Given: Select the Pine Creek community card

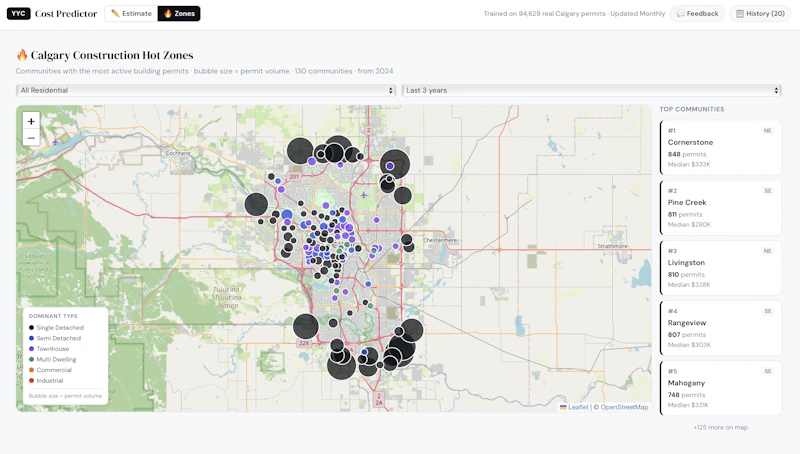Looking at the screenshot, I should click(720, 208).
